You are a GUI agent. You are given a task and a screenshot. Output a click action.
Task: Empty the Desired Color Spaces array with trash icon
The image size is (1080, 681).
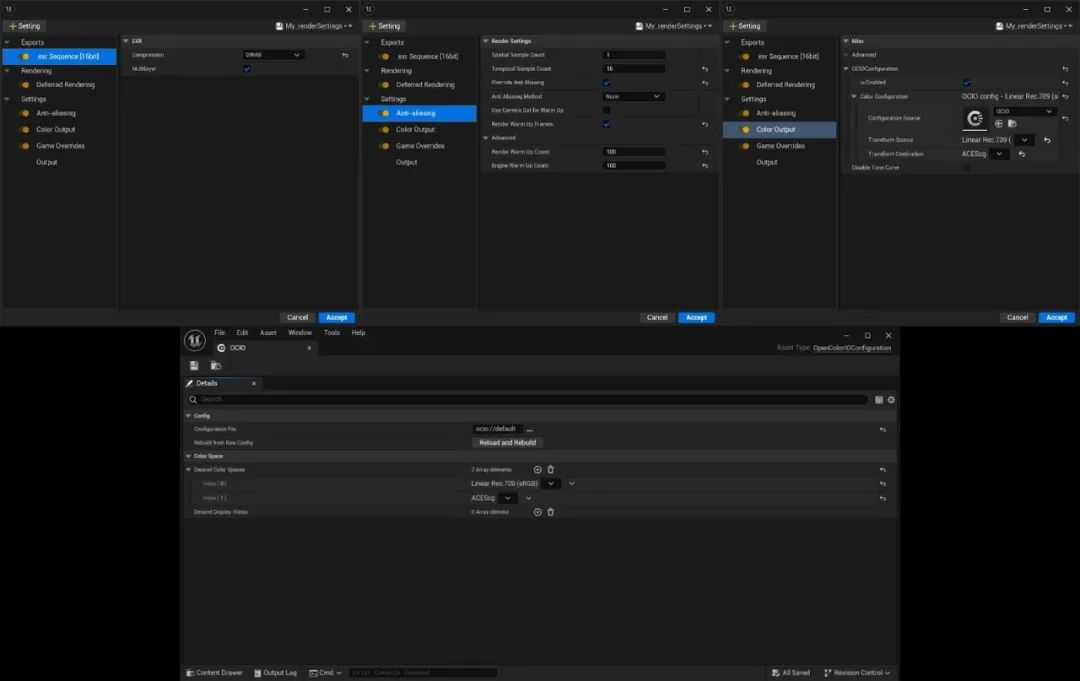click(x=550, y=470)
